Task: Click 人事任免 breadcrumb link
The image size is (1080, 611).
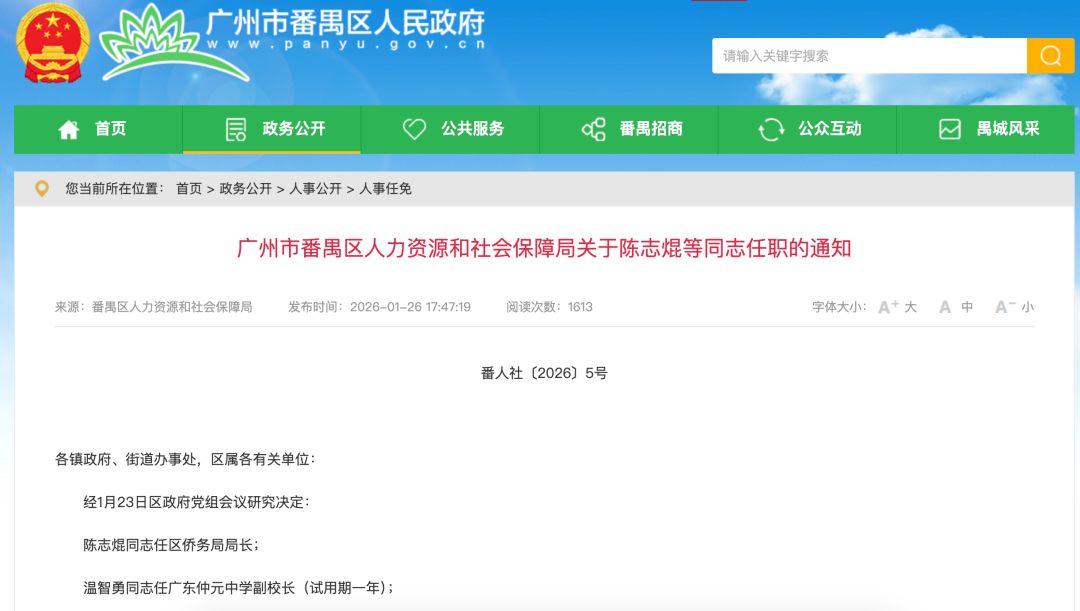Action: tap(385, 188)
